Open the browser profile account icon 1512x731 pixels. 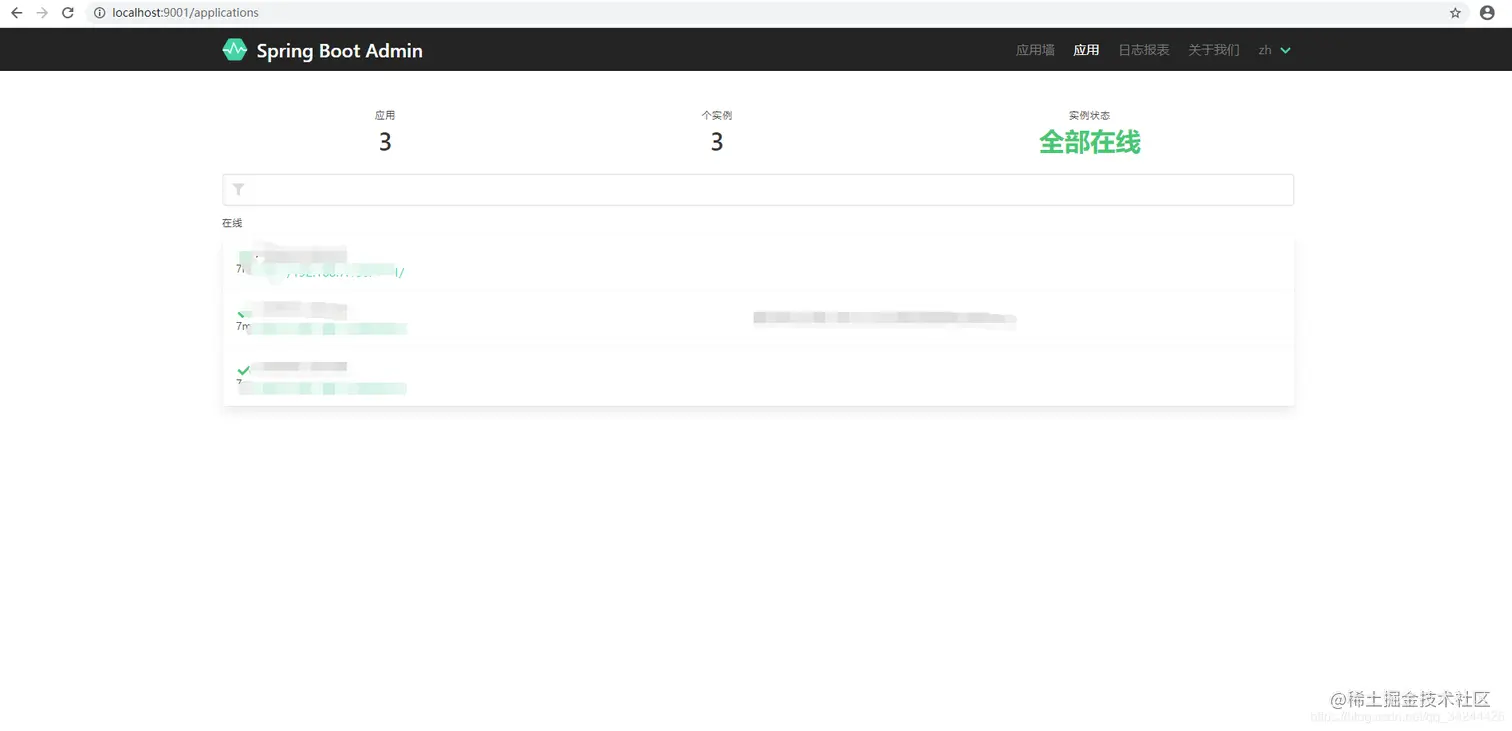coord(1487,13)
